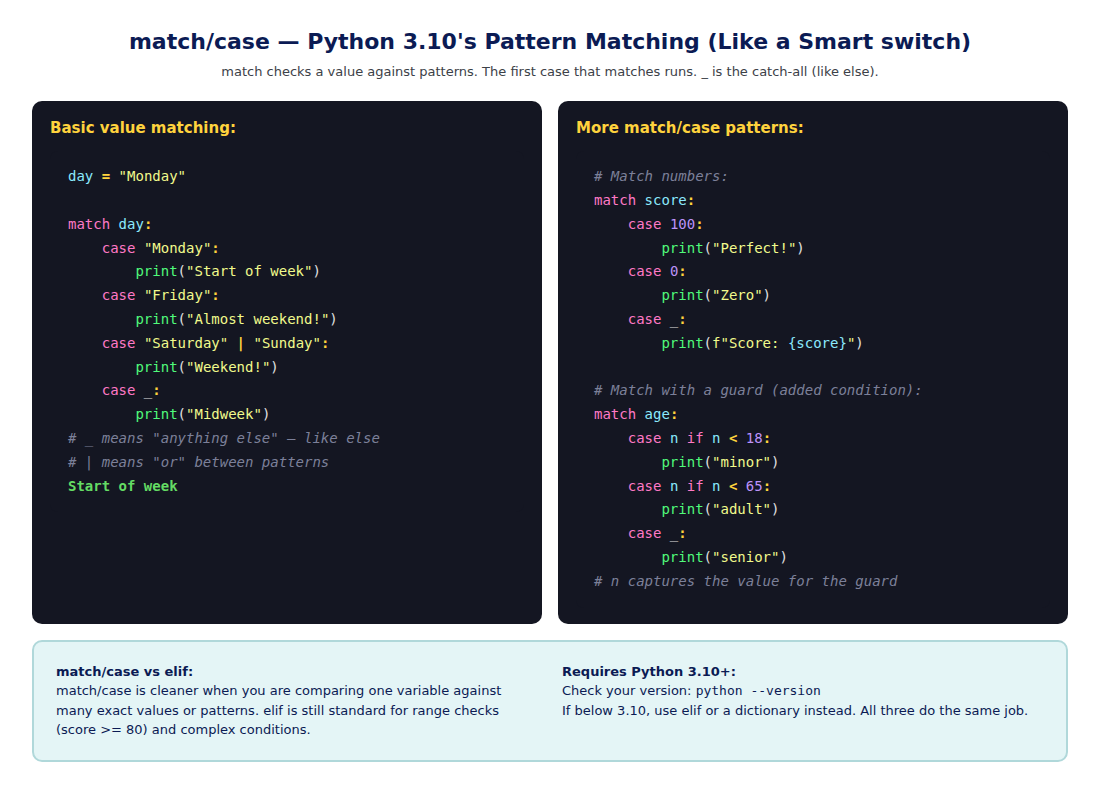The image size is (1100, 794).
Task: Click print("Weekend!") line
Action: coord(207,367)
